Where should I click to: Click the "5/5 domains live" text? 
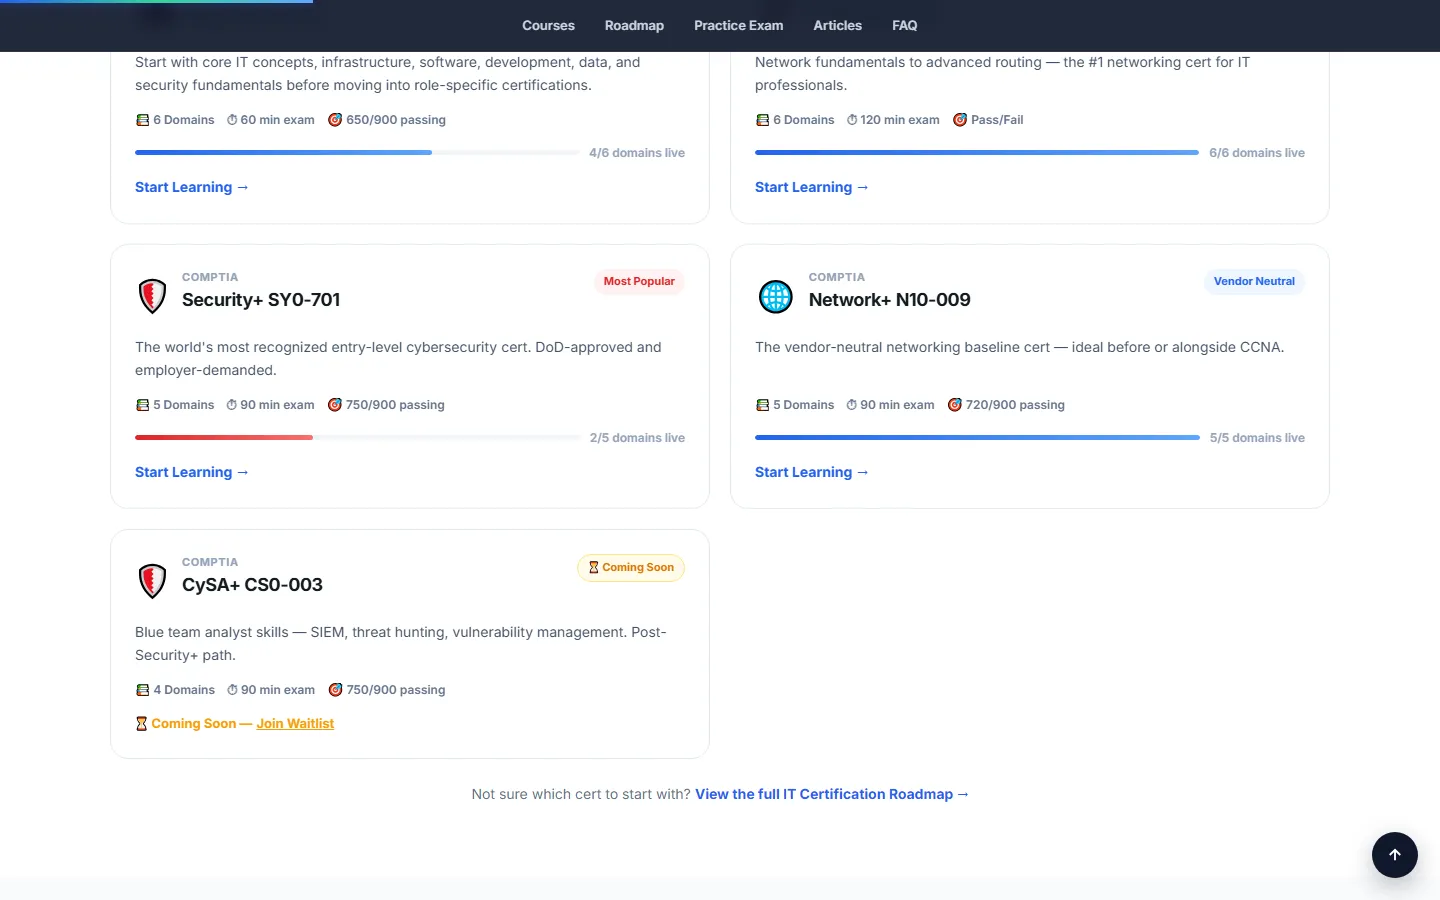tap(1257, 438)
